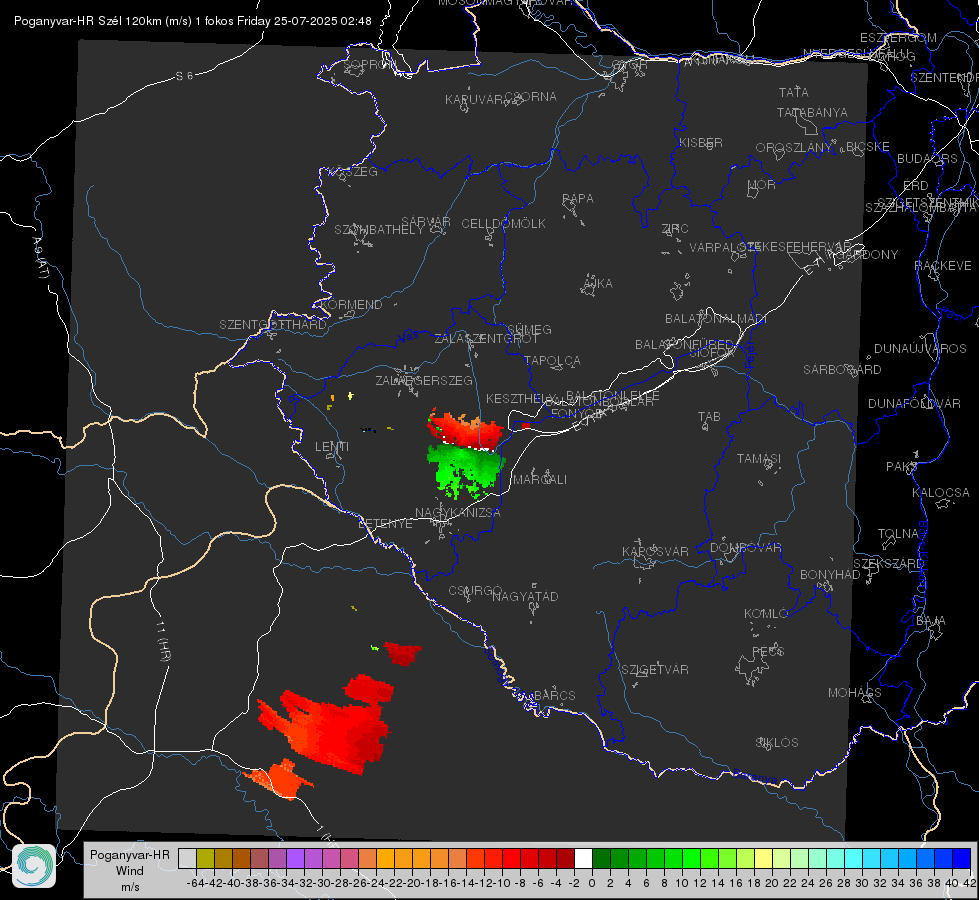
Task: Click the NAGYATÁD city label
Action: 525,596
